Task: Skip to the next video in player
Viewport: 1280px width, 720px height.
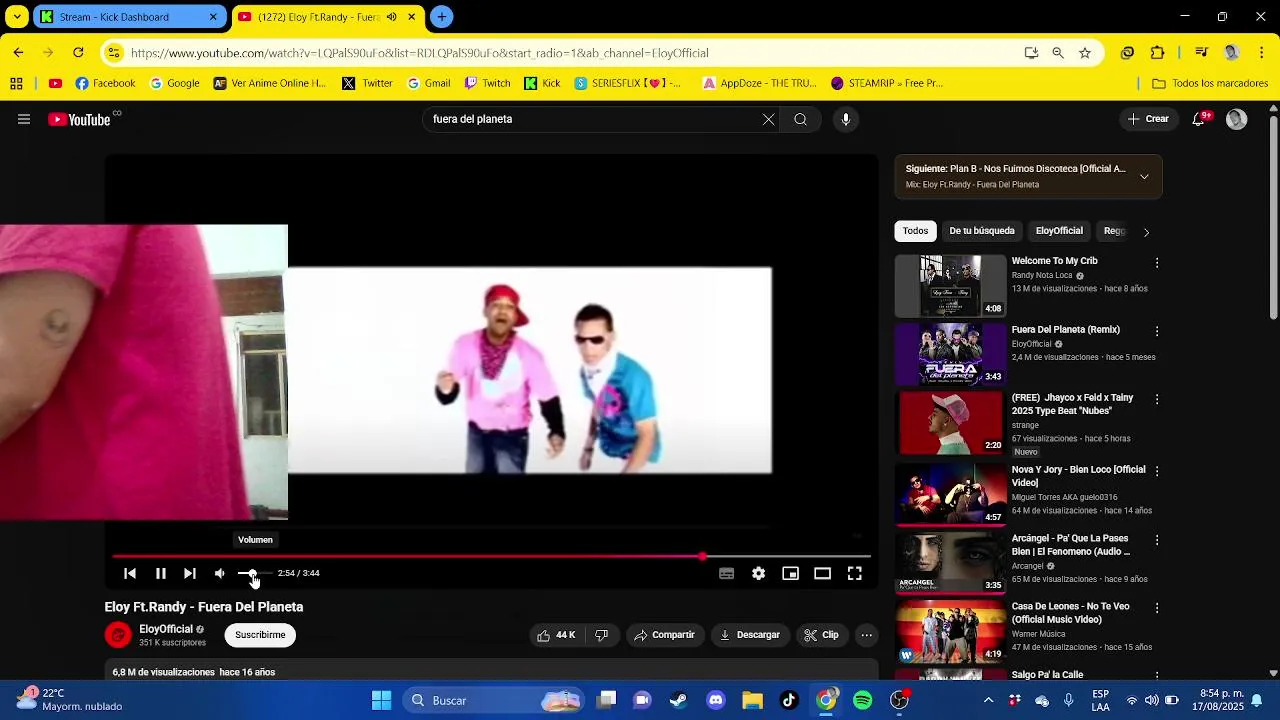Action: click(x=190, y=573)
